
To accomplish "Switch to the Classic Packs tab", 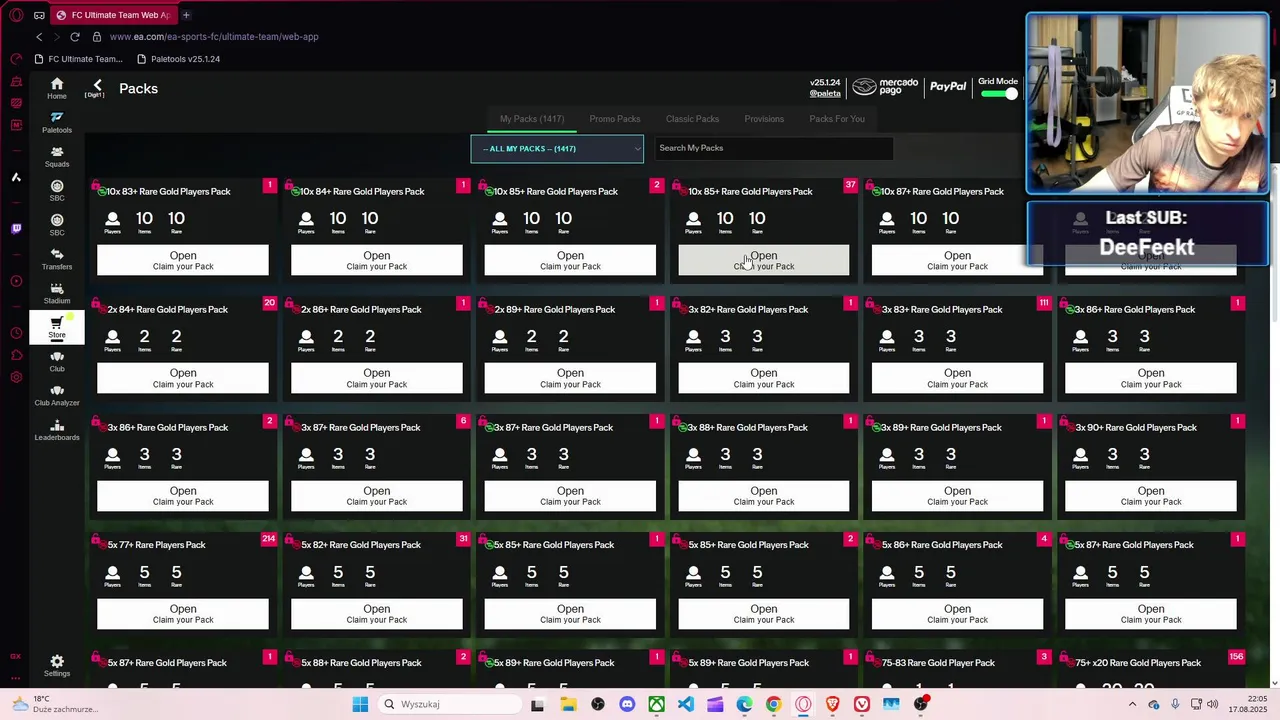I will [692, 119].
